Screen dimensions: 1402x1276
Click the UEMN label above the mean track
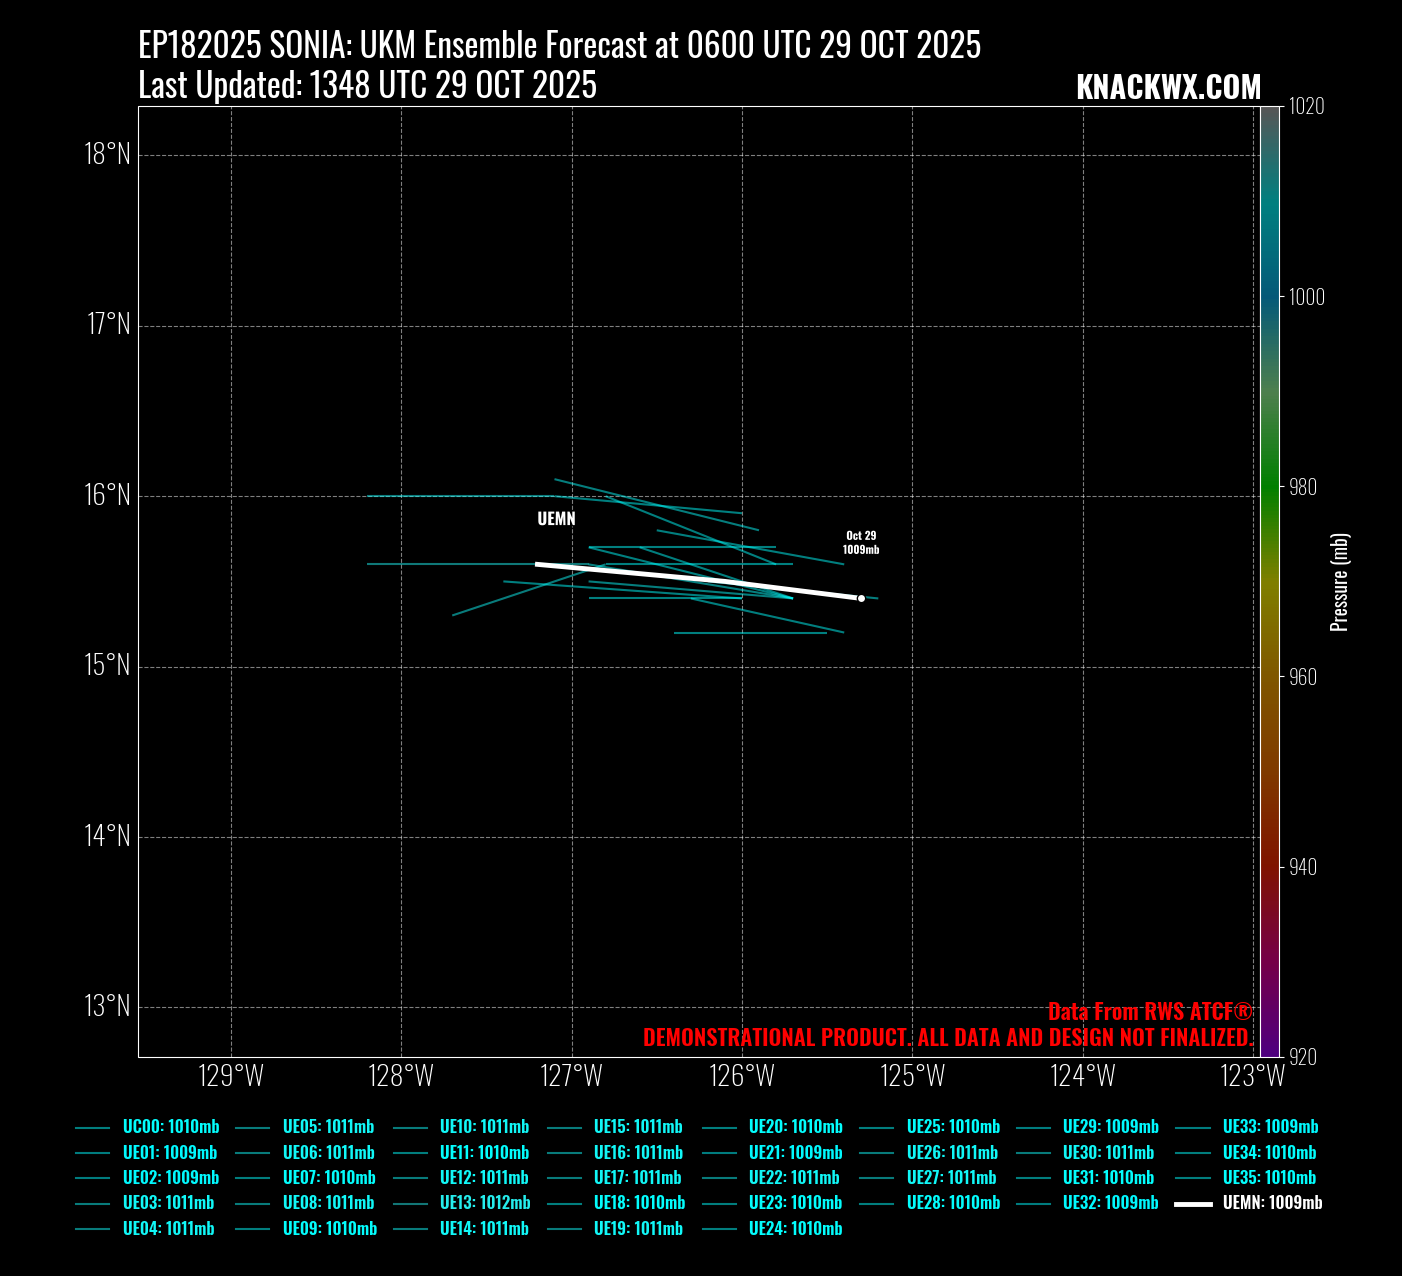[x=556, y=519]
